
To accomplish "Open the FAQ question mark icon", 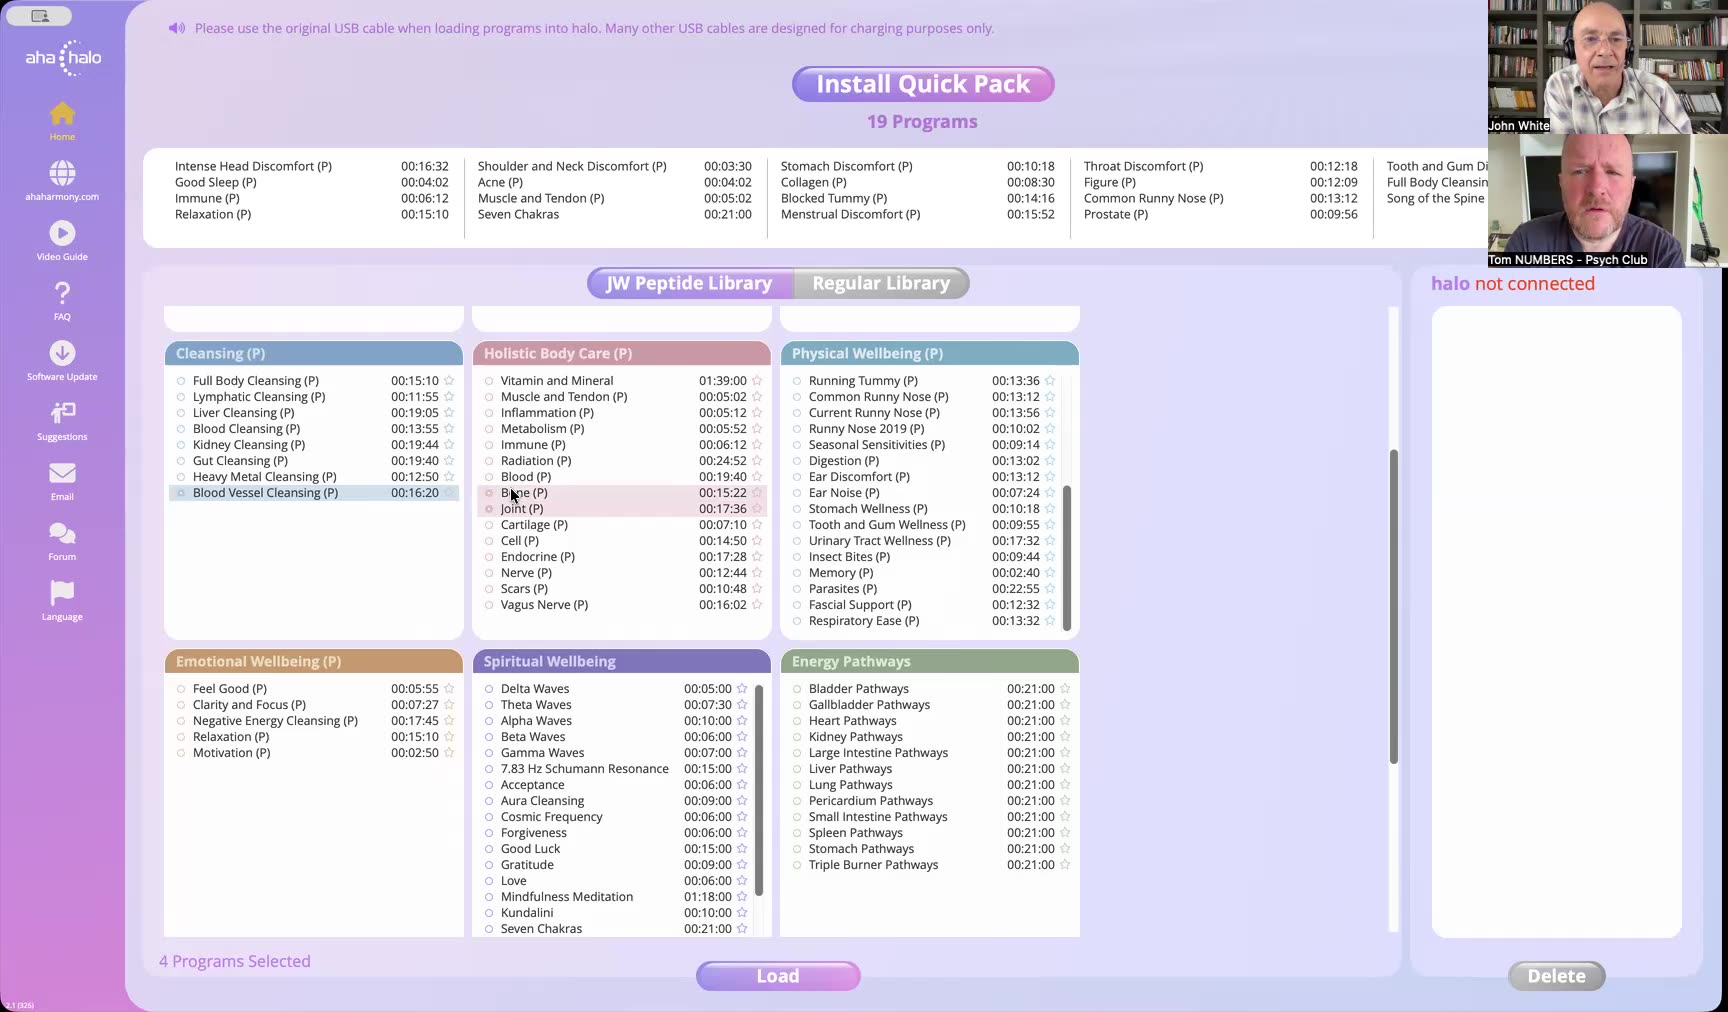I will [62, 293].
